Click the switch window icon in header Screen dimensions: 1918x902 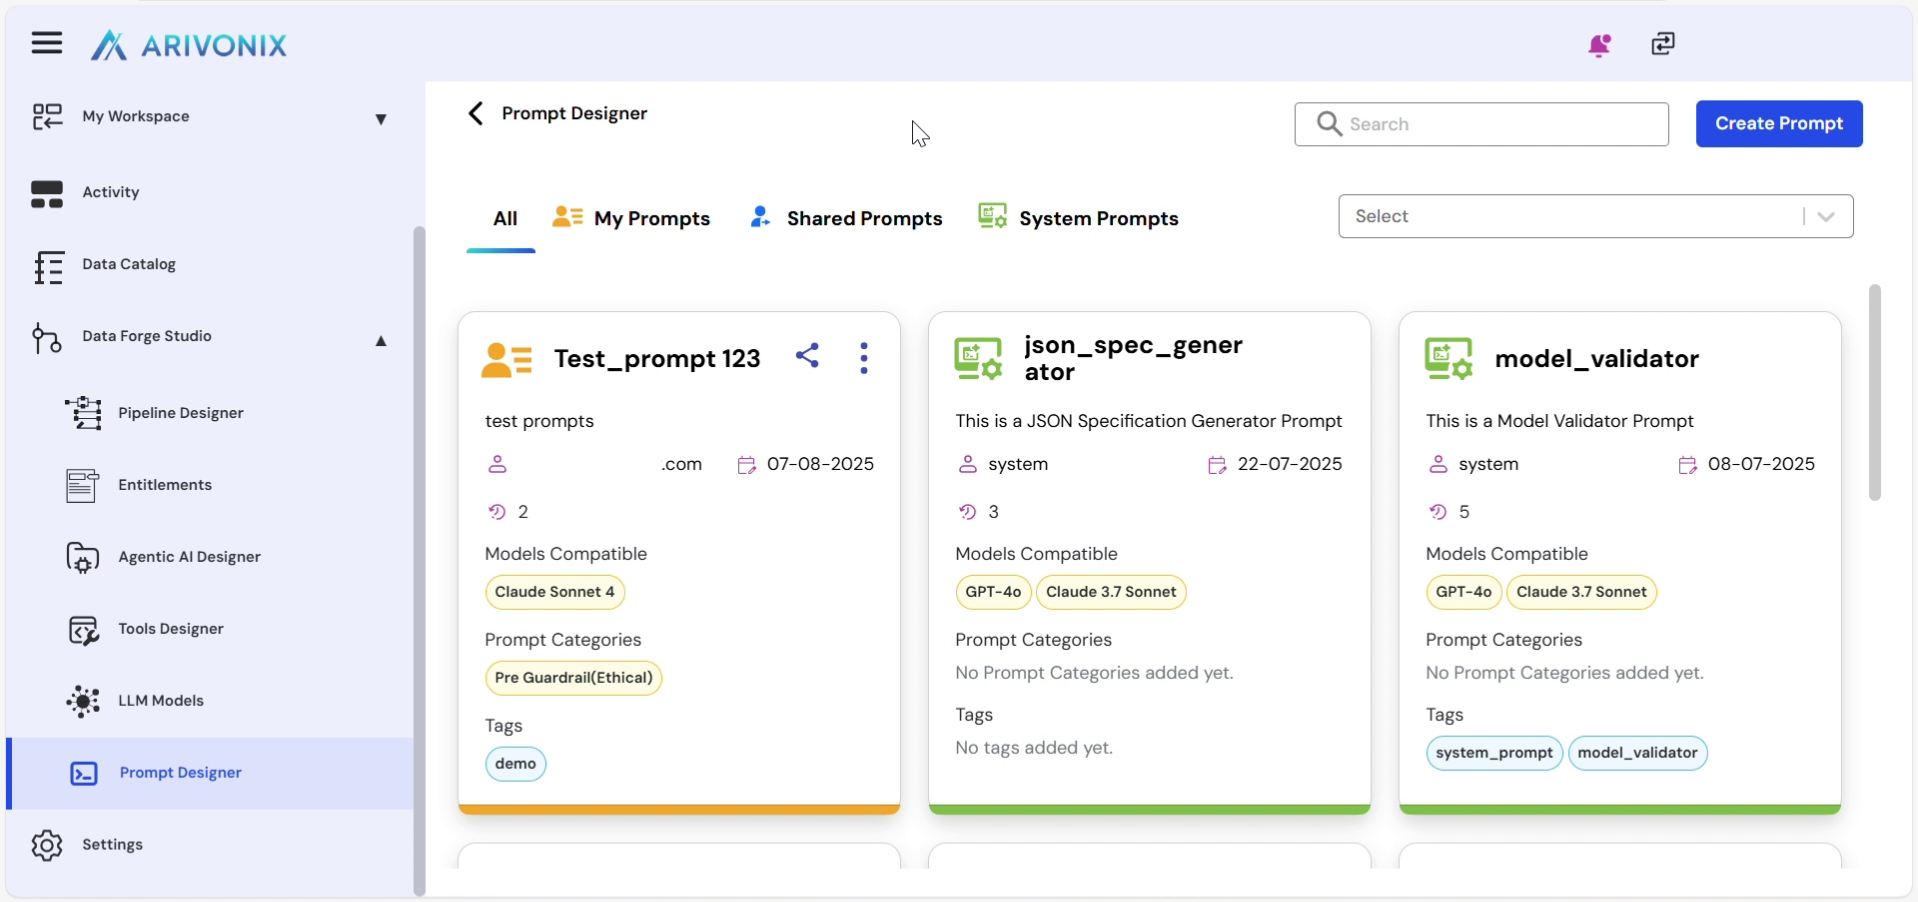coord(1662,44)
